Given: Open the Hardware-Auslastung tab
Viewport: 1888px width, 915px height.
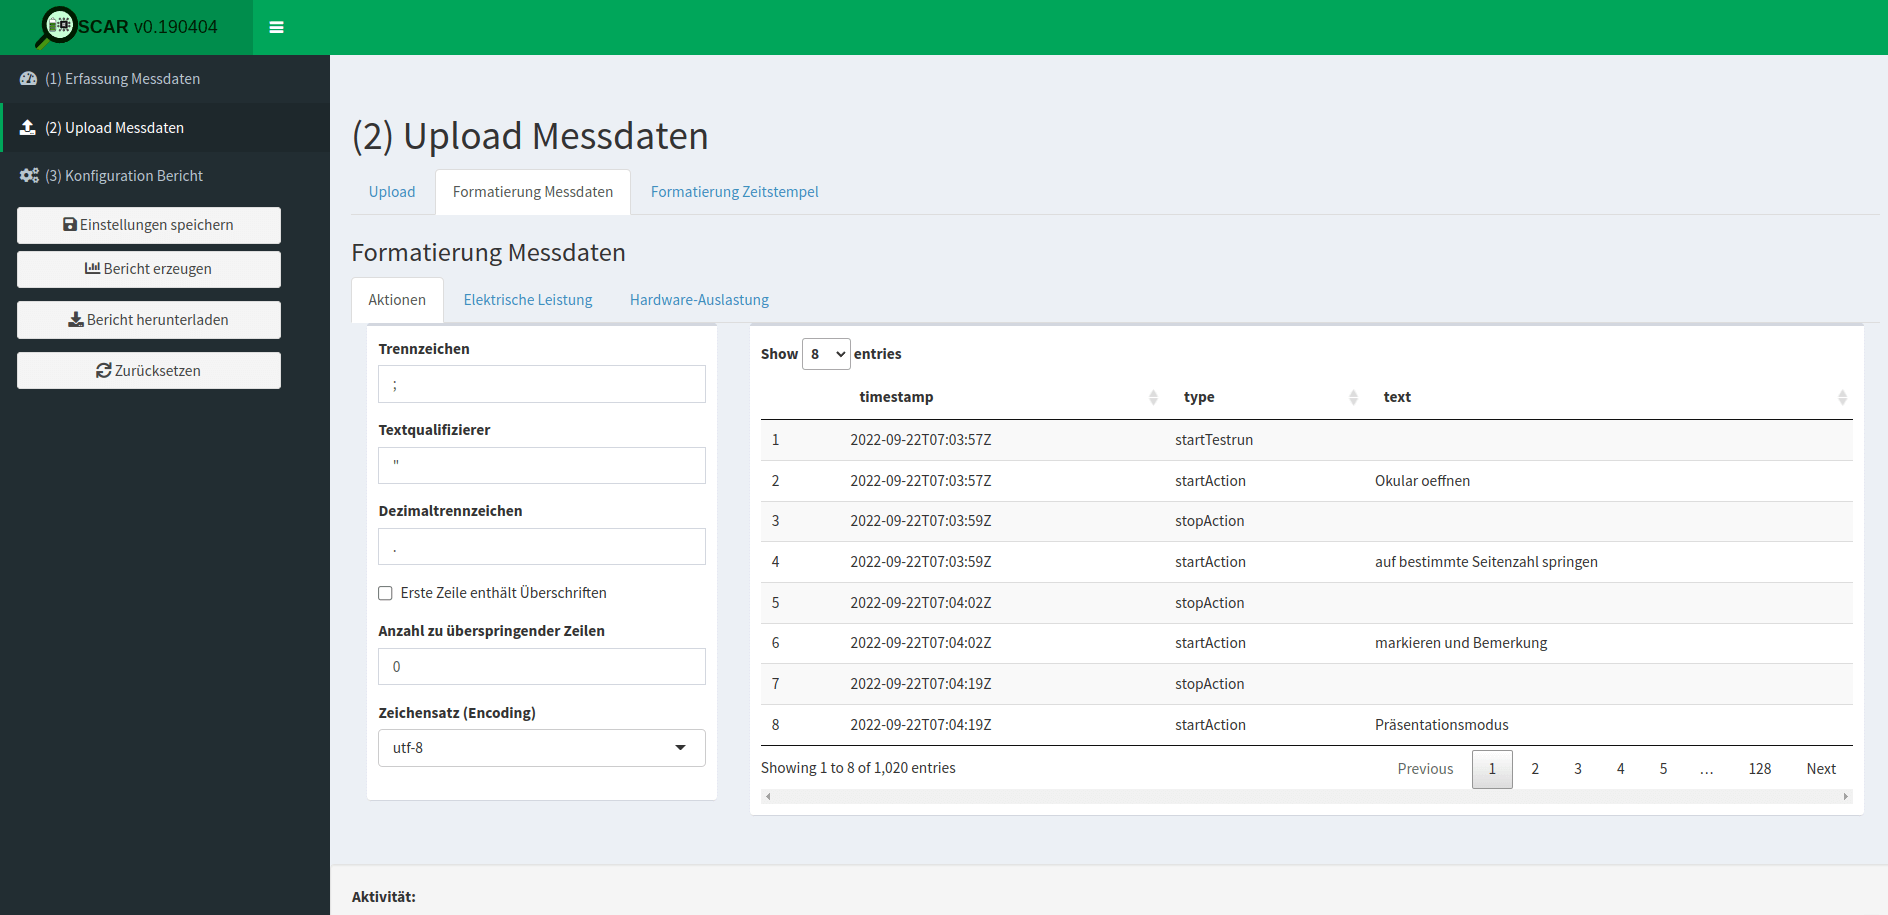Looking at the screenshot, I should coord(698,299).
